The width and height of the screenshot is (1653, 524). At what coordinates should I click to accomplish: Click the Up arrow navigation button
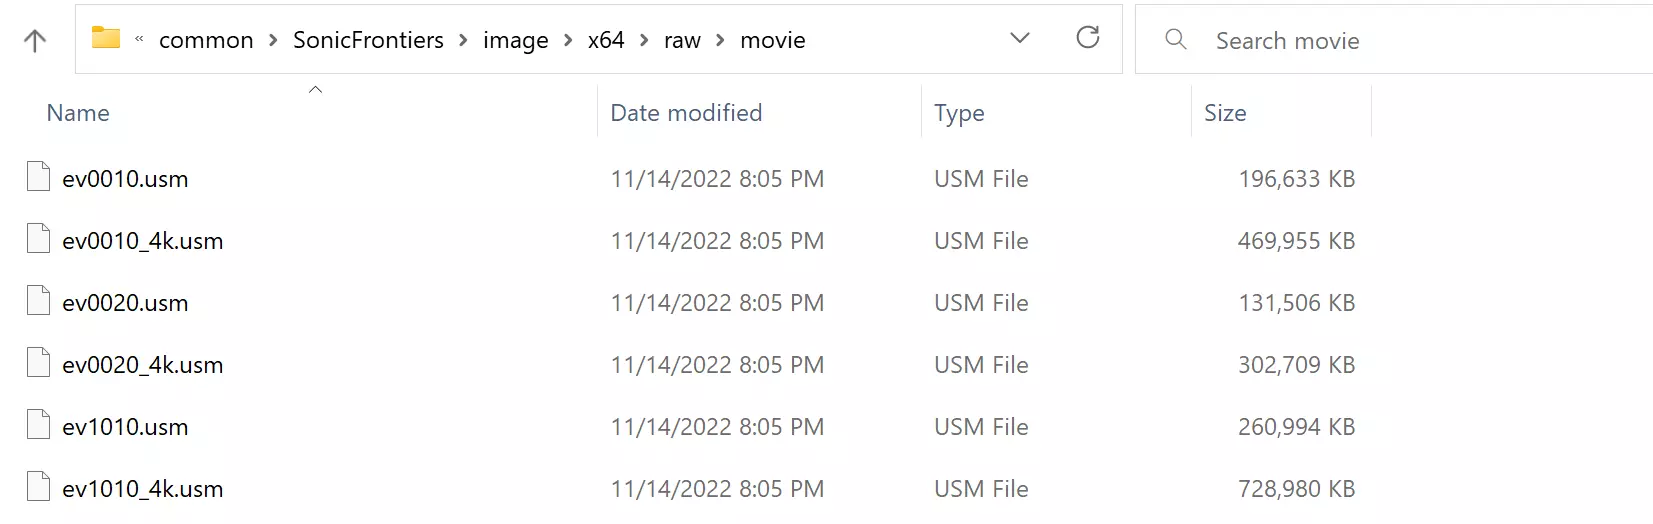point(35,41)
